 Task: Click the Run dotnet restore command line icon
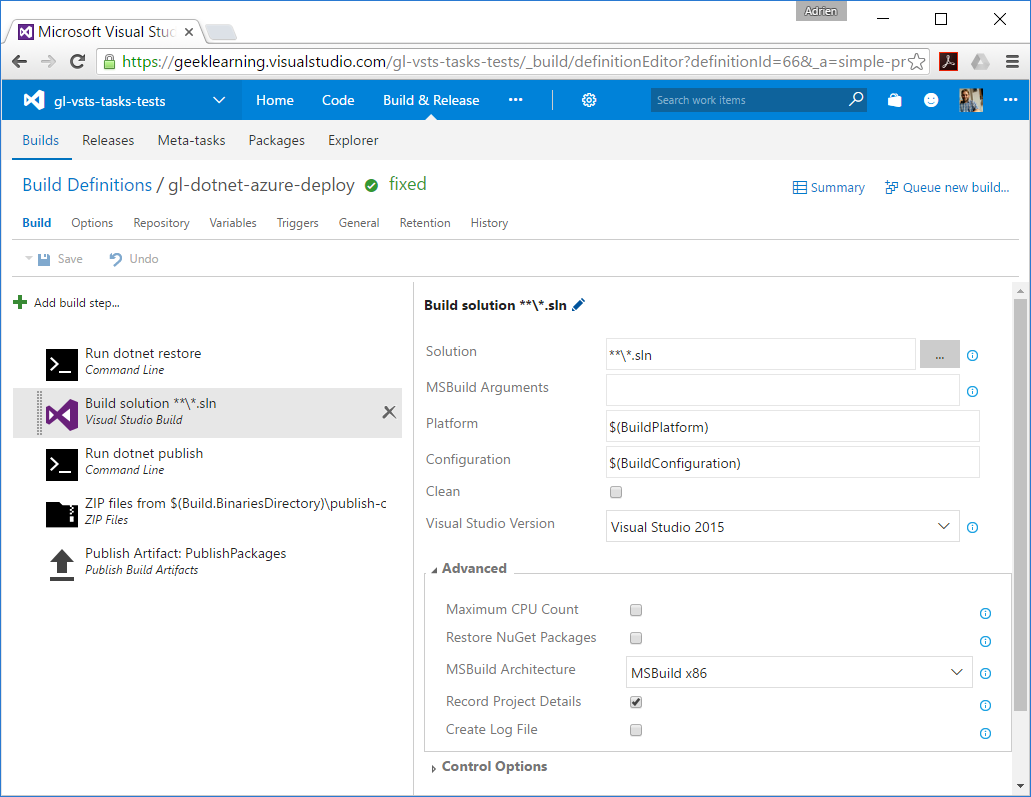point(62,364)
